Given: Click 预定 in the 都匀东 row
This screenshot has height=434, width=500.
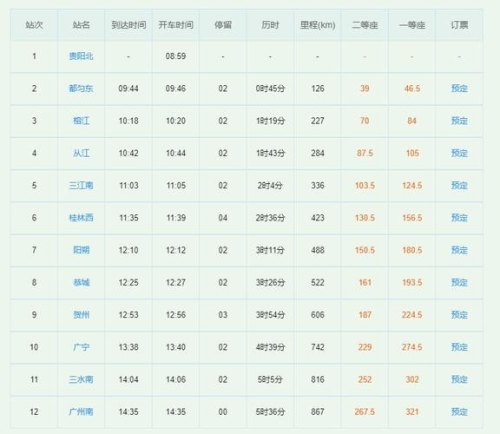Looking at the screenshot, I should pyautogui.click(x=459, y=88).
